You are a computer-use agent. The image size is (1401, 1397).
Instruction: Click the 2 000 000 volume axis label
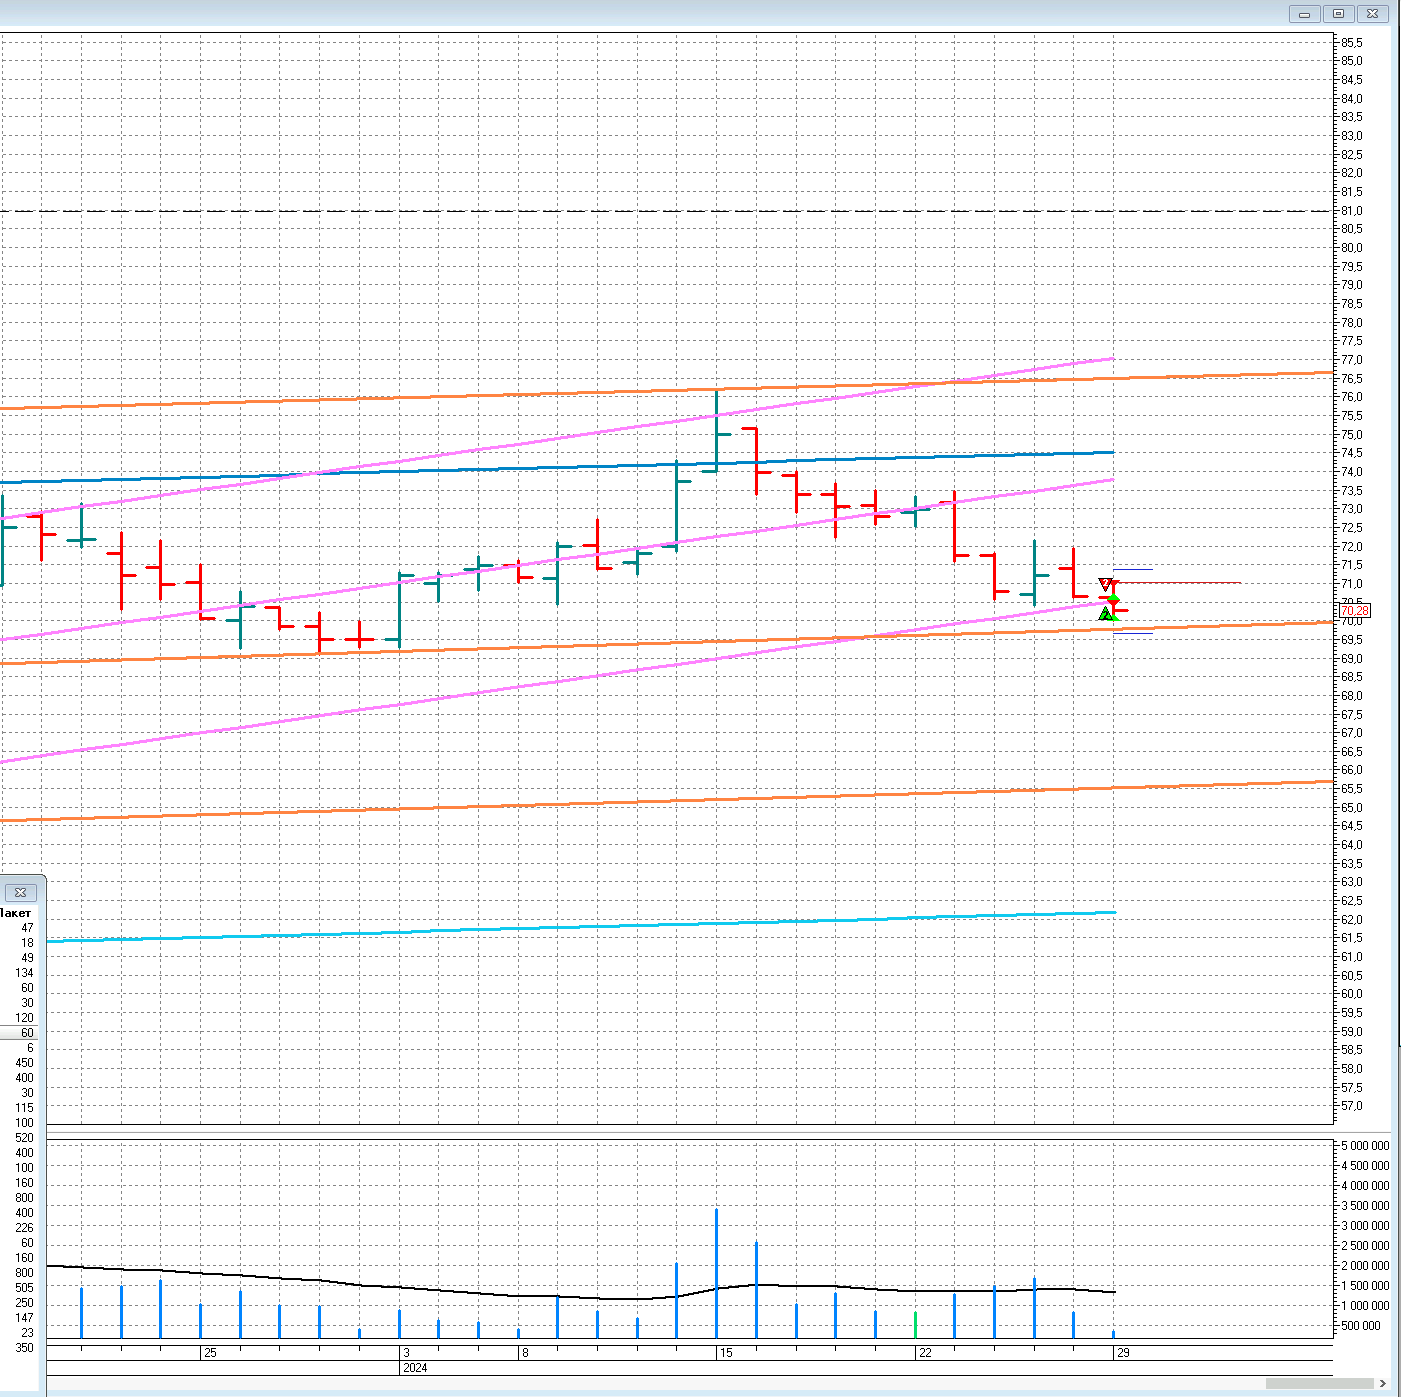coord(1366,1266)
